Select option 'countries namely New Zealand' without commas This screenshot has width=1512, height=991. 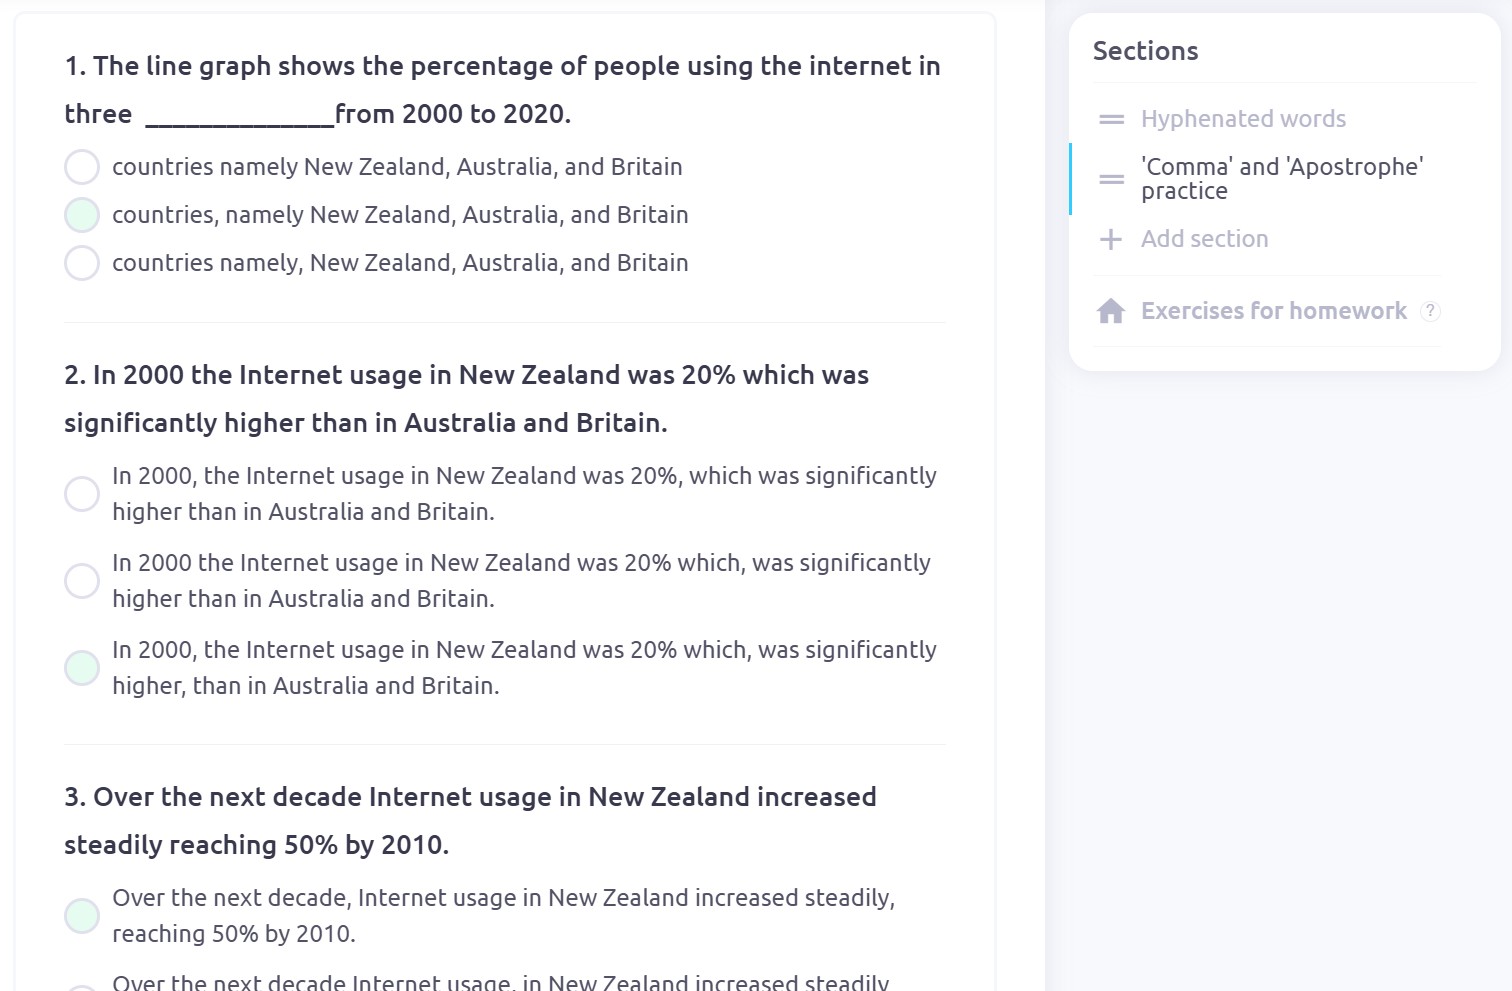[82, 167]
